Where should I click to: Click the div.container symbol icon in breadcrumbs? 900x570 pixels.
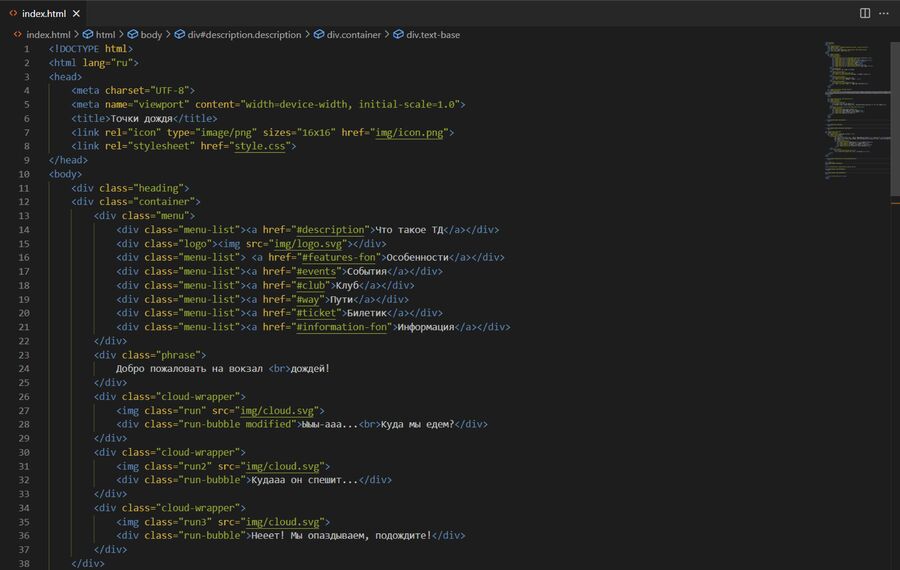click(x=319, y=34)
